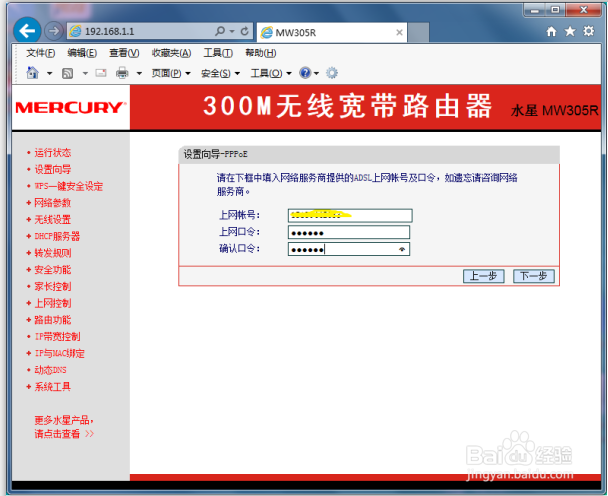
Task: Expand 路由功能 sidebar section
Action: (52, 320)
